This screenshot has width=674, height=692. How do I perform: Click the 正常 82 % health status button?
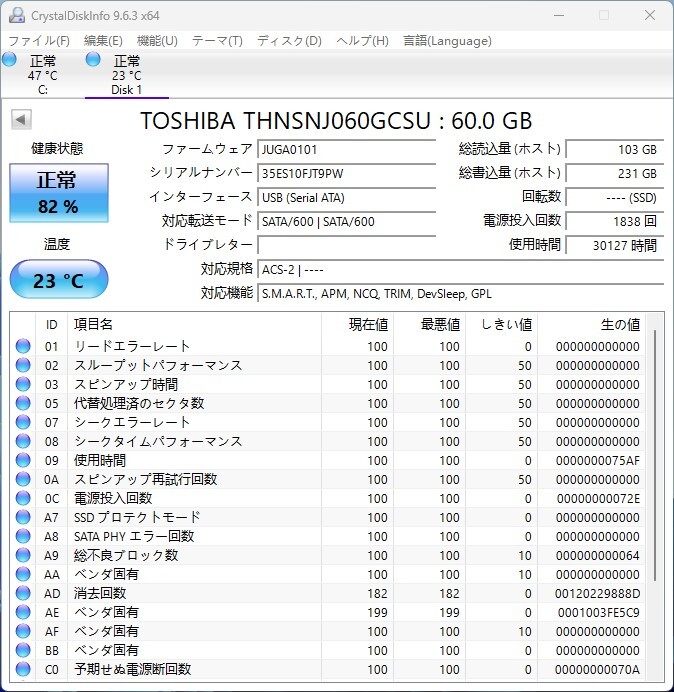point(57,193)
